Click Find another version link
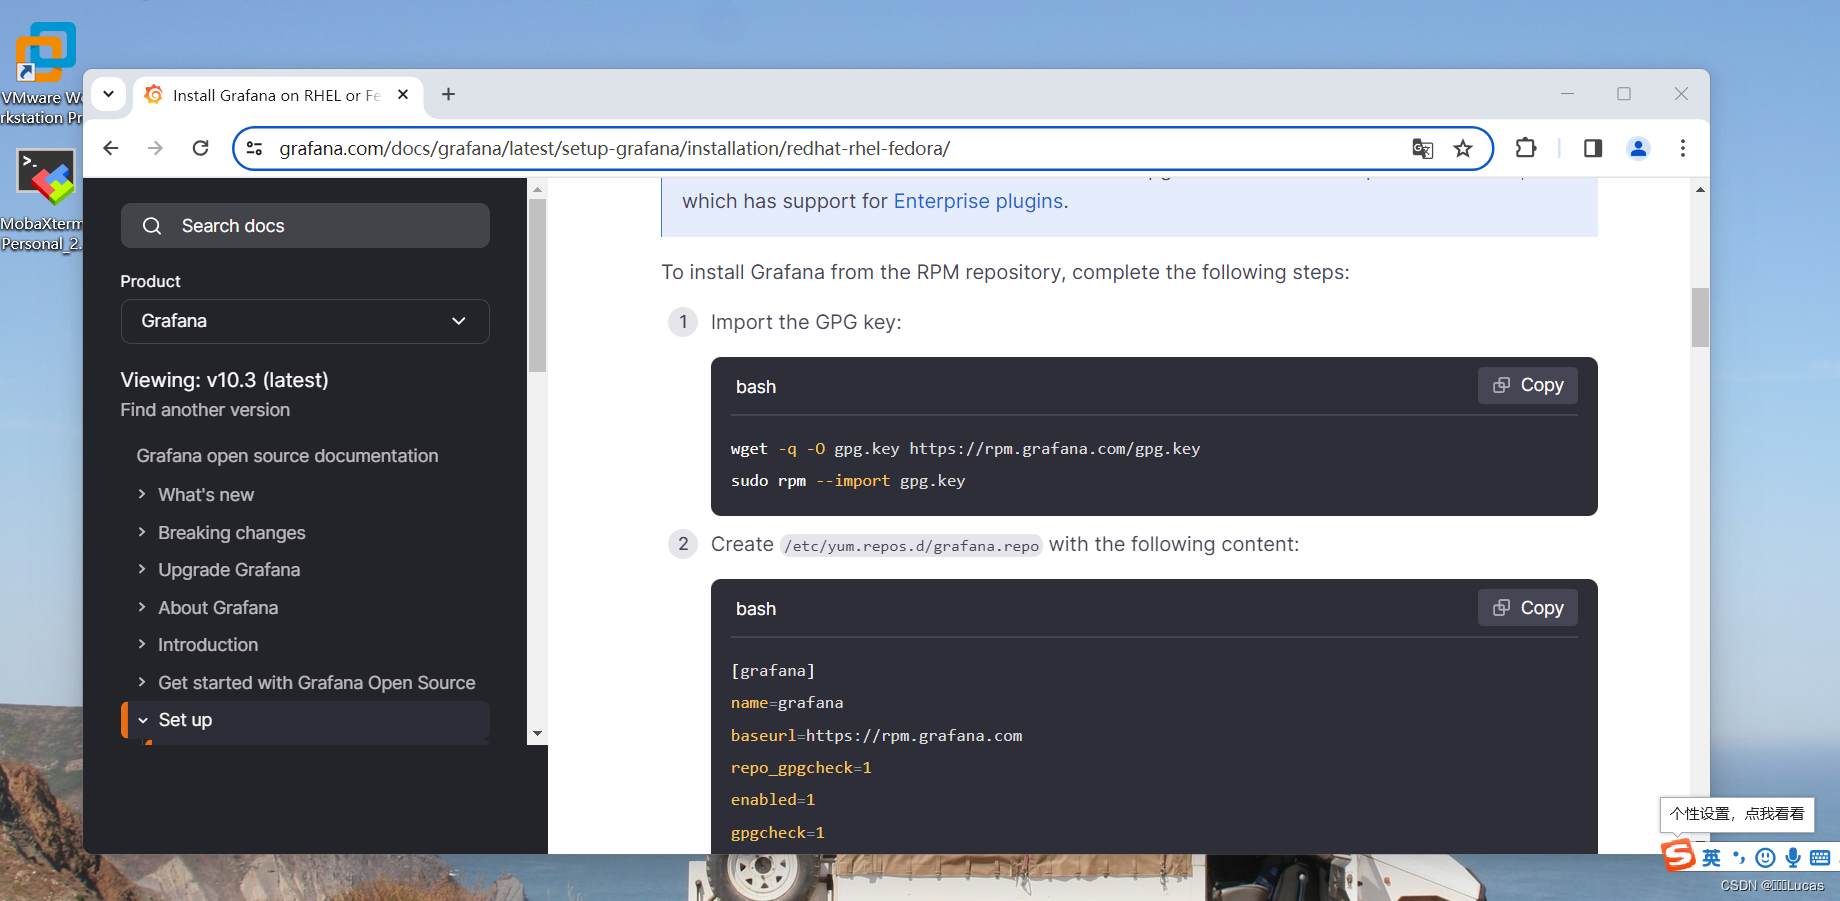 [x=205, y=410]
